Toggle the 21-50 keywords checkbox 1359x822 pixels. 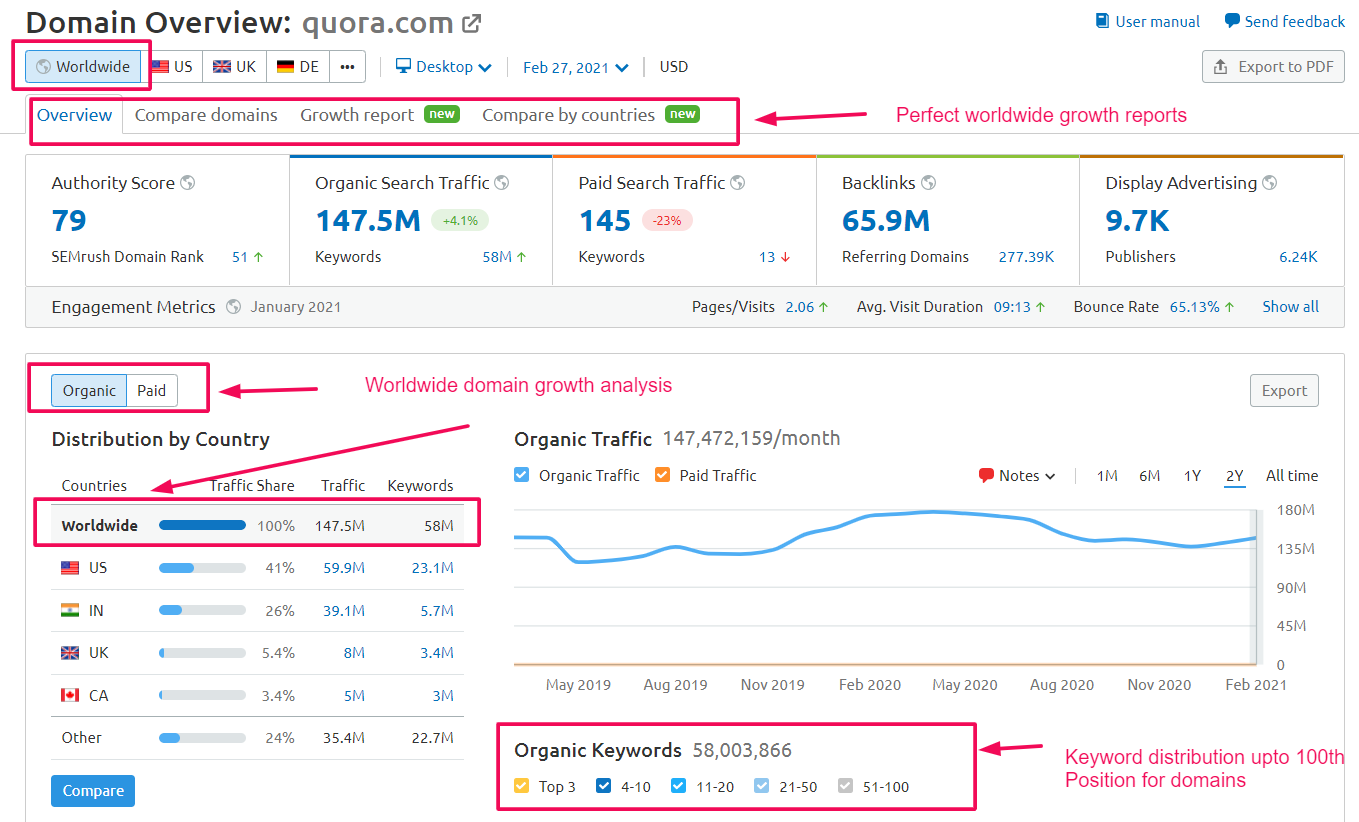(762, 786)
